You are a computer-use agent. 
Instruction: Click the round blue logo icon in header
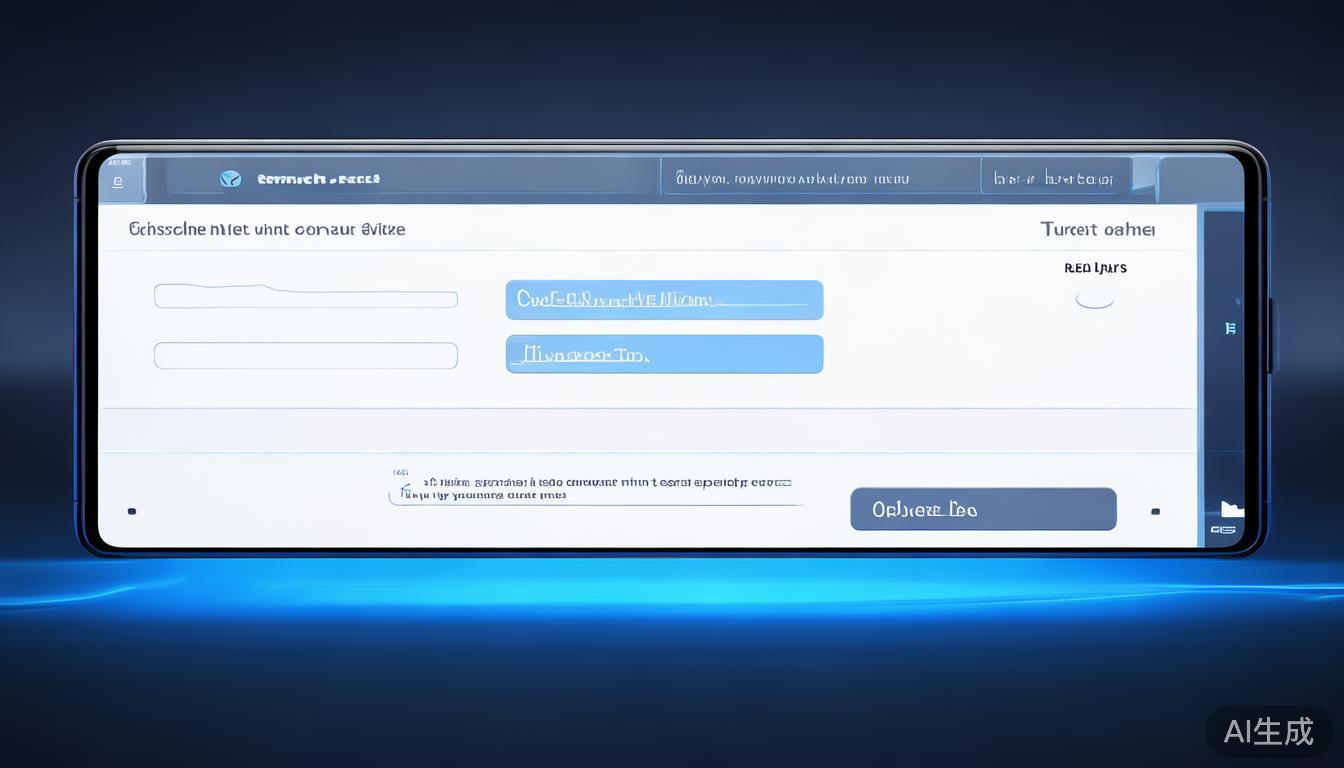pyautogui.click(x=230, y=179)
